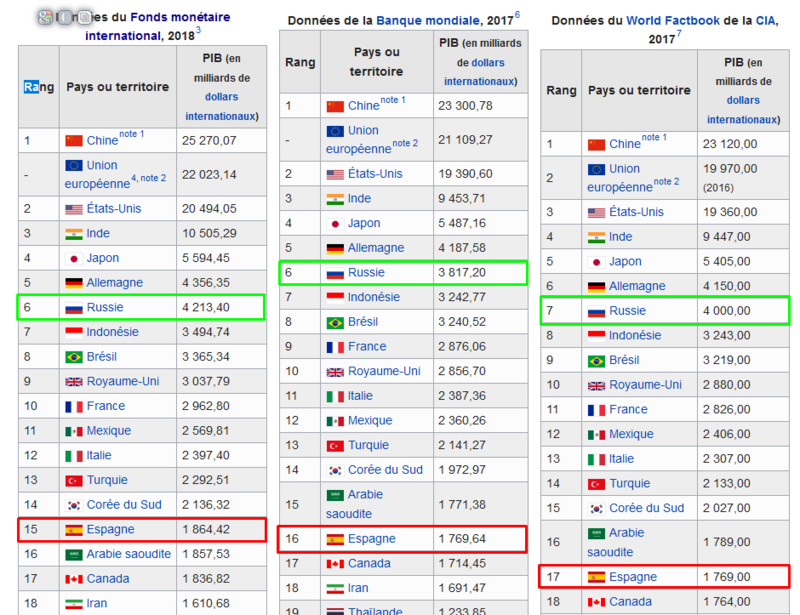The height and width of the screenshot is (615, 800).
Task: Click the copy popup icon
Action: tap(84, 17)
